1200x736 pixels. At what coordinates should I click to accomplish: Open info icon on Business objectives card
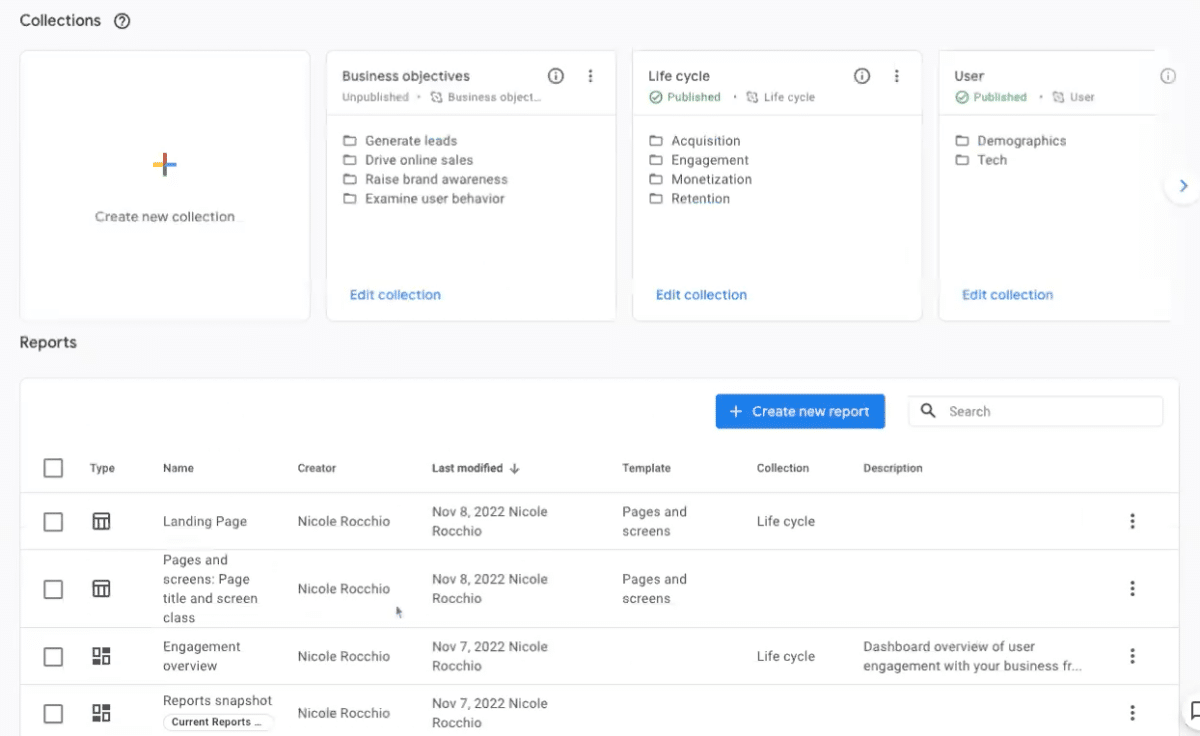coord(556,76)
